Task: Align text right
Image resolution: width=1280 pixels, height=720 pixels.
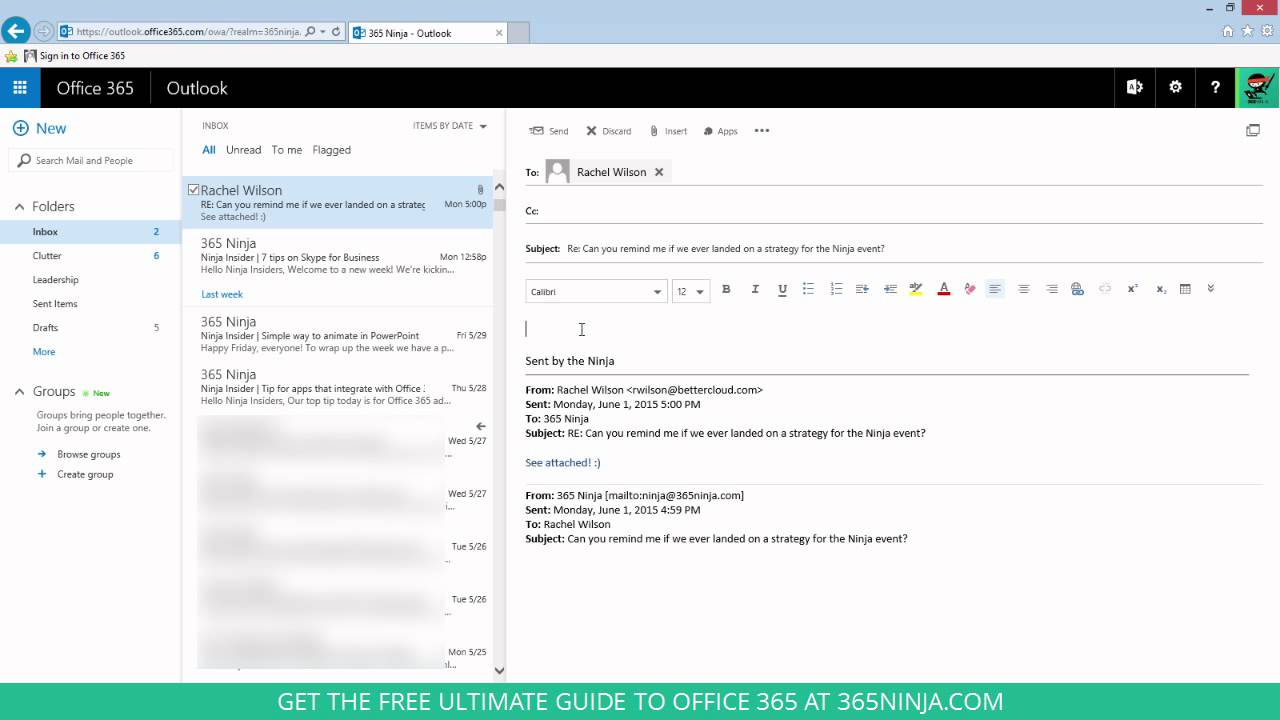Action: coord(1051,289)
